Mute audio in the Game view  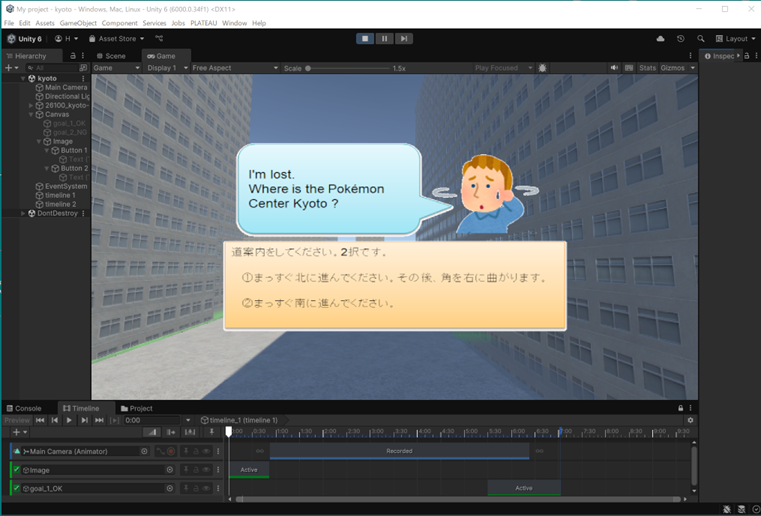[614, 68]
